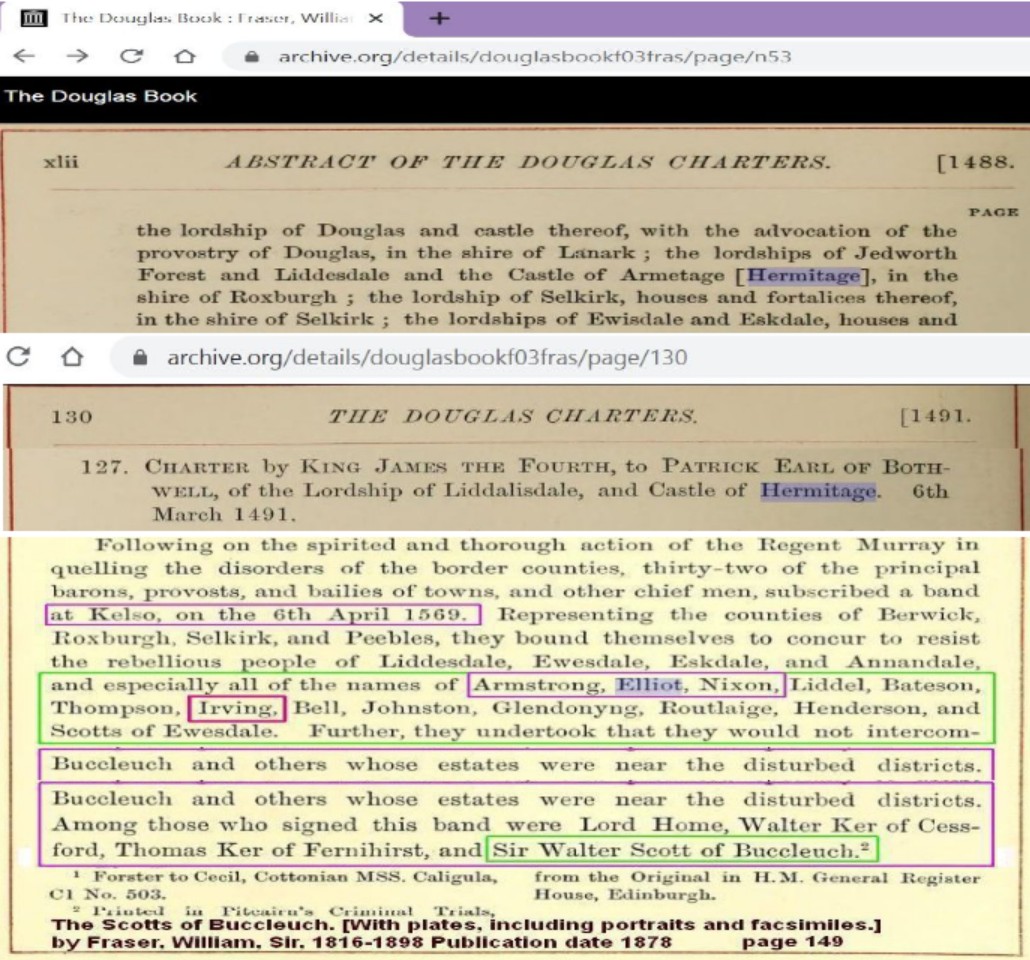
Task: Click the name Glendonyng in the list
Action: point(570,708)
